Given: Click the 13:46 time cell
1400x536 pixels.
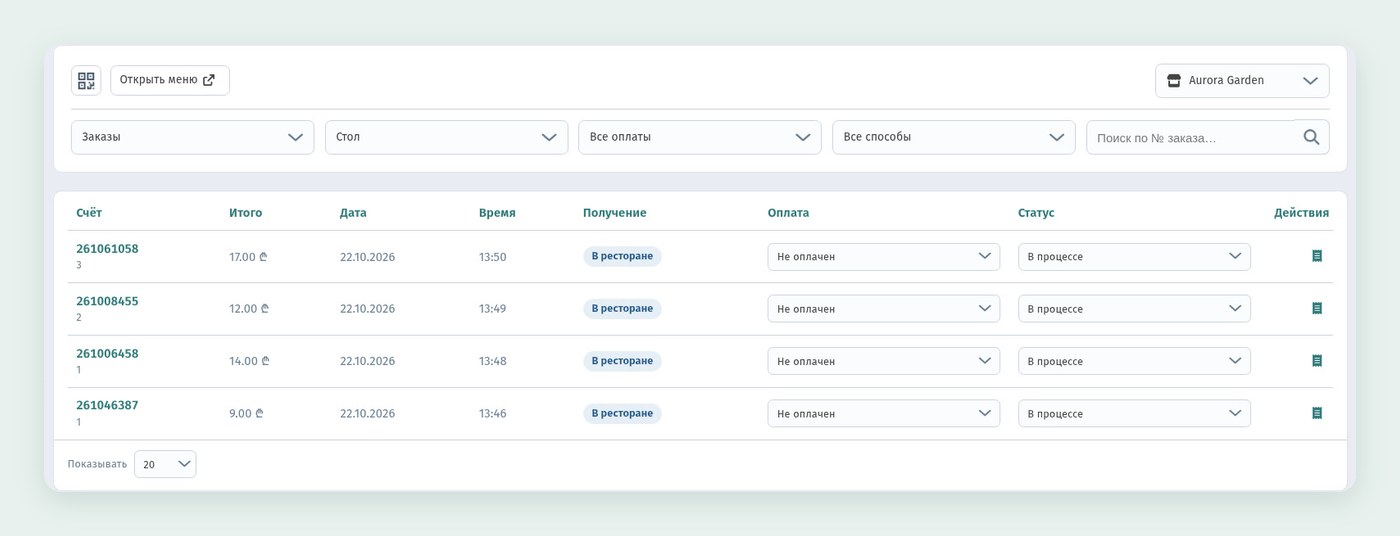Looking at the screenshot, I should [x=493, y=413].
